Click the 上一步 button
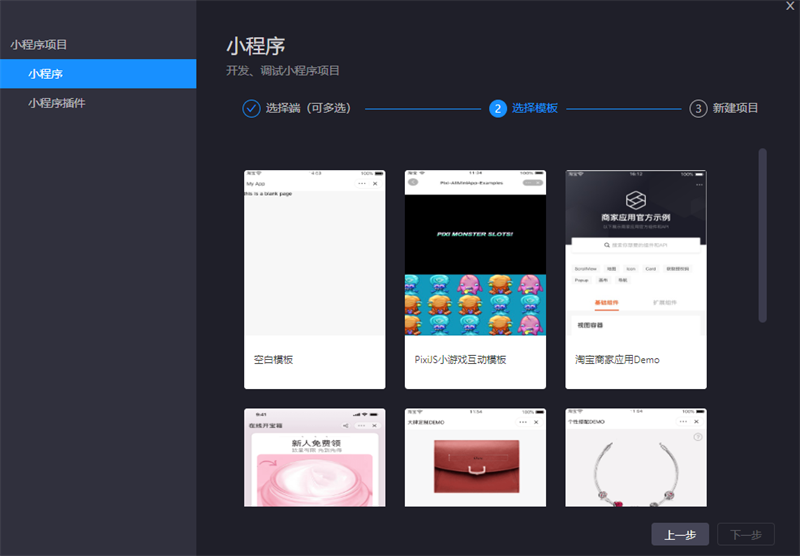The width and height of the screenshot is (800, 556). pos(680,535)
